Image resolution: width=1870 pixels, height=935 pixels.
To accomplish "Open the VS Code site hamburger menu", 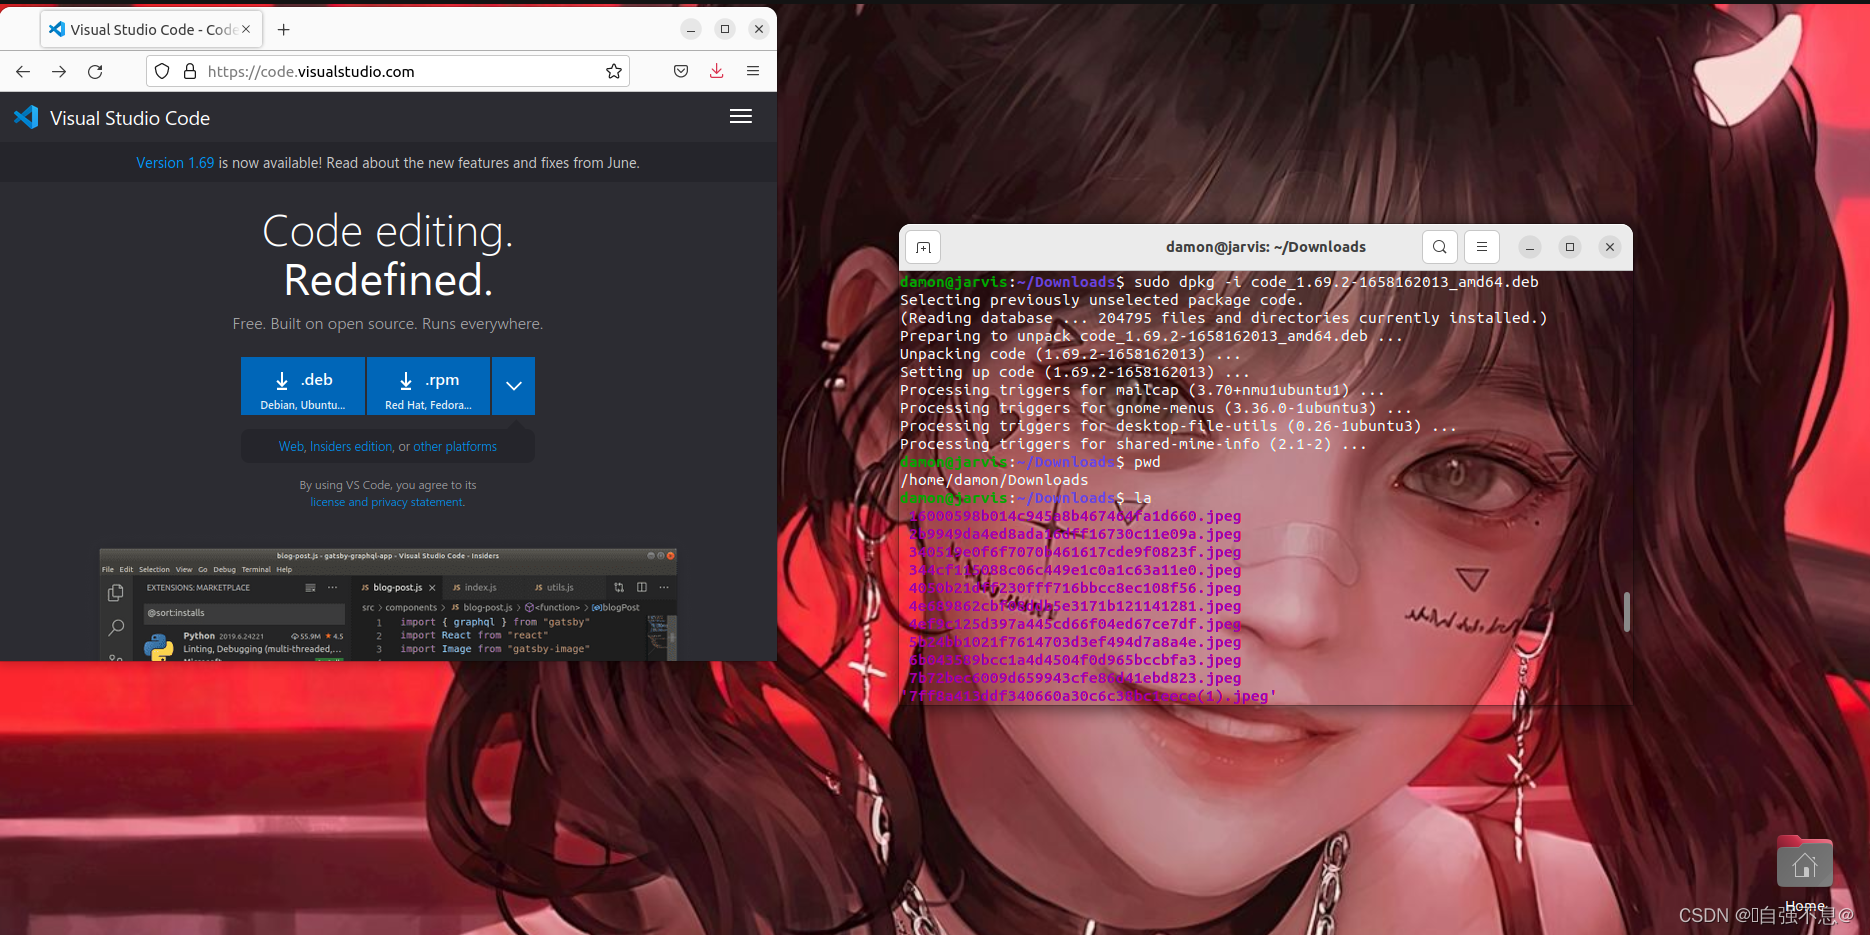I will click(741, 117).
